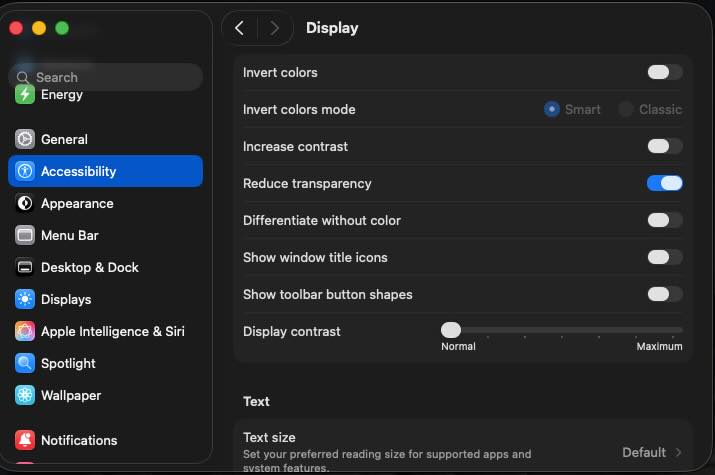Click the General gear icon
The width and height of the screenshot is (715, 475).
(x=25, y=139)
